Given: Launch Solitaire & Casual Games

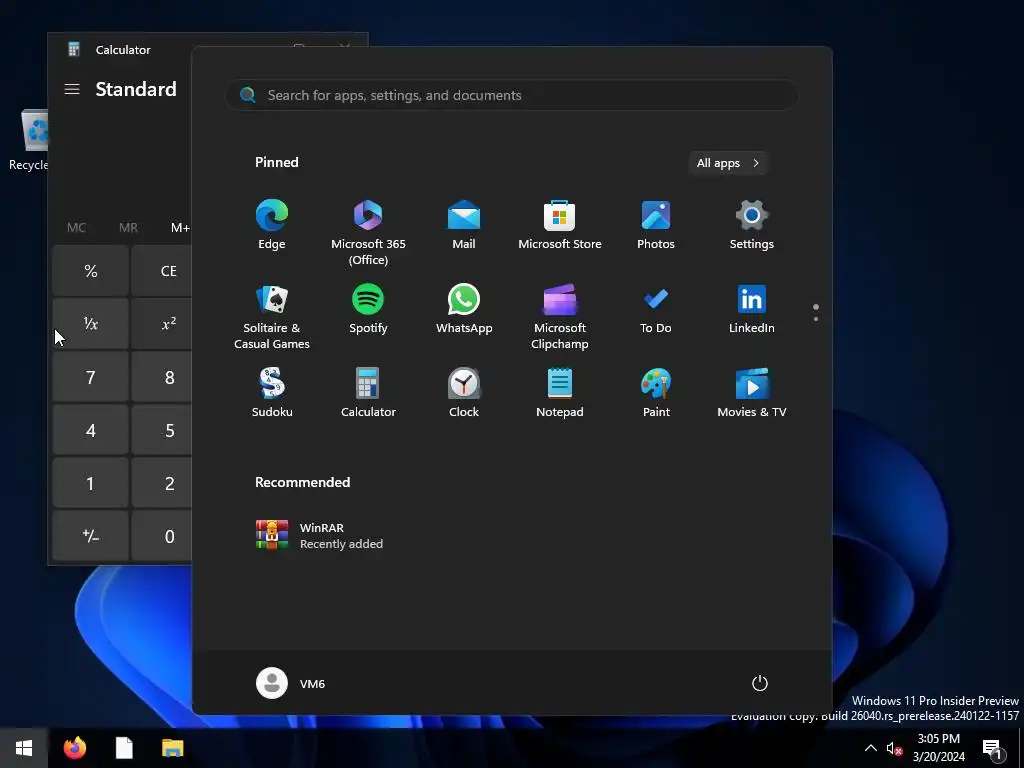Looking at the screenshot, I should (x=272, y=317).
